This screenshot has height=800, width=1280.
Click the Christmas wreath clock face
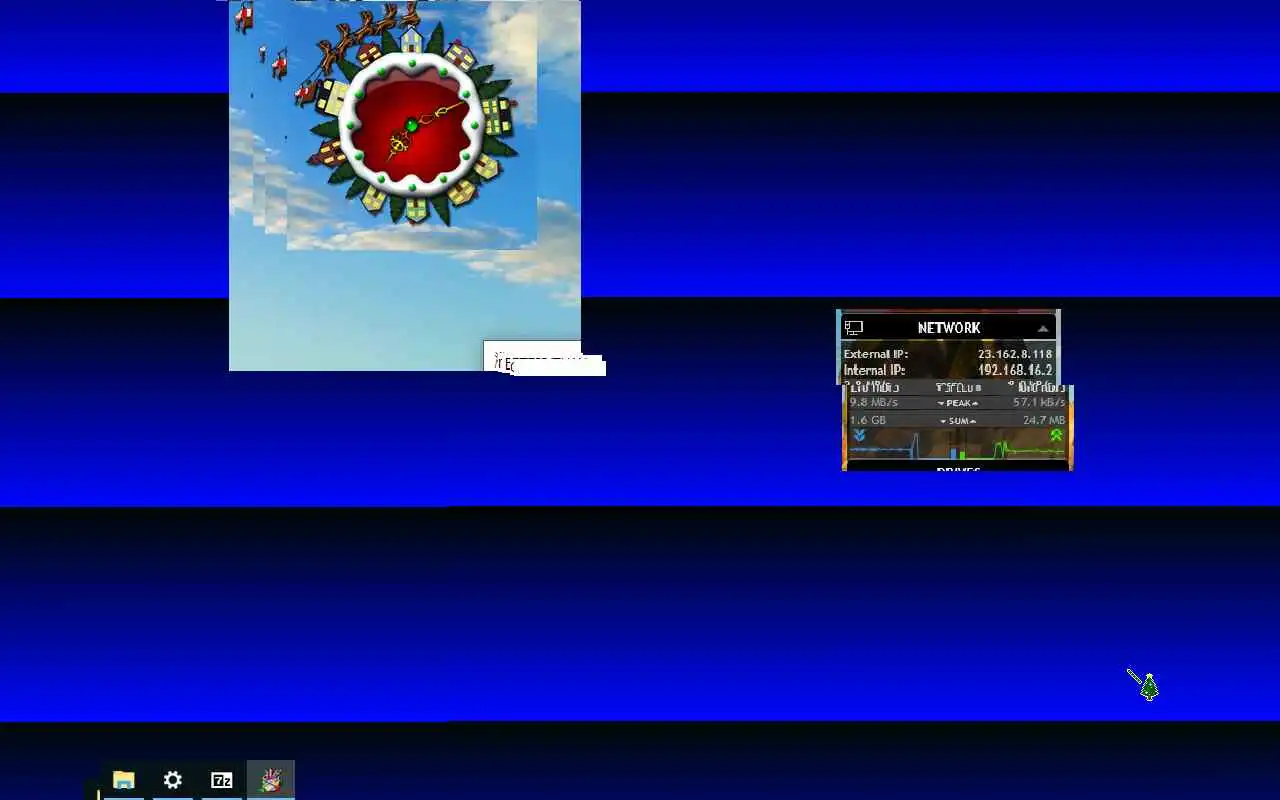click(411, 125)
